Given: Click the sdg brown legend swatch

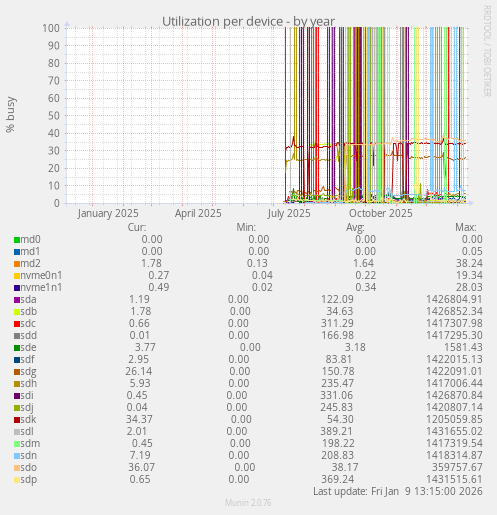Looking at the screenshot, I should (x=17, y=372).
